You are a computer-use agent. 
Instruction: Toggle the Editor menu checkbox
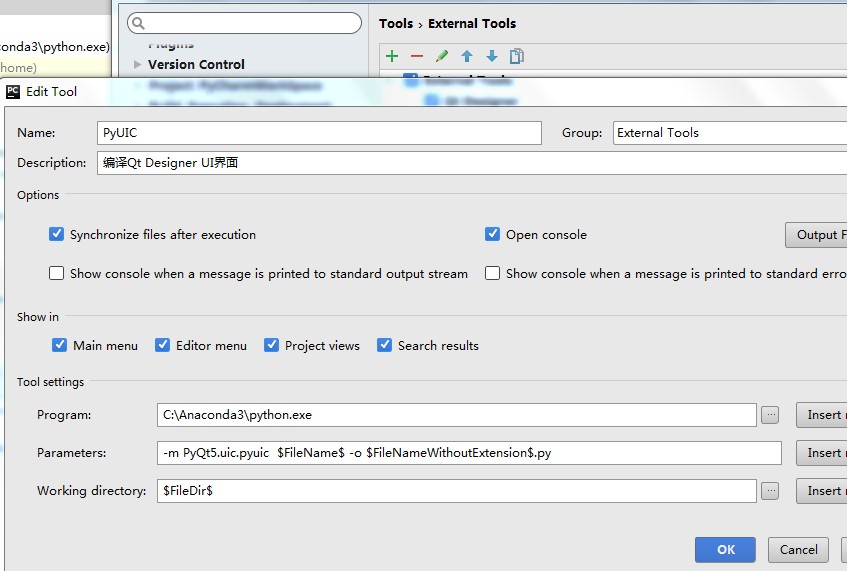[163, 345]
